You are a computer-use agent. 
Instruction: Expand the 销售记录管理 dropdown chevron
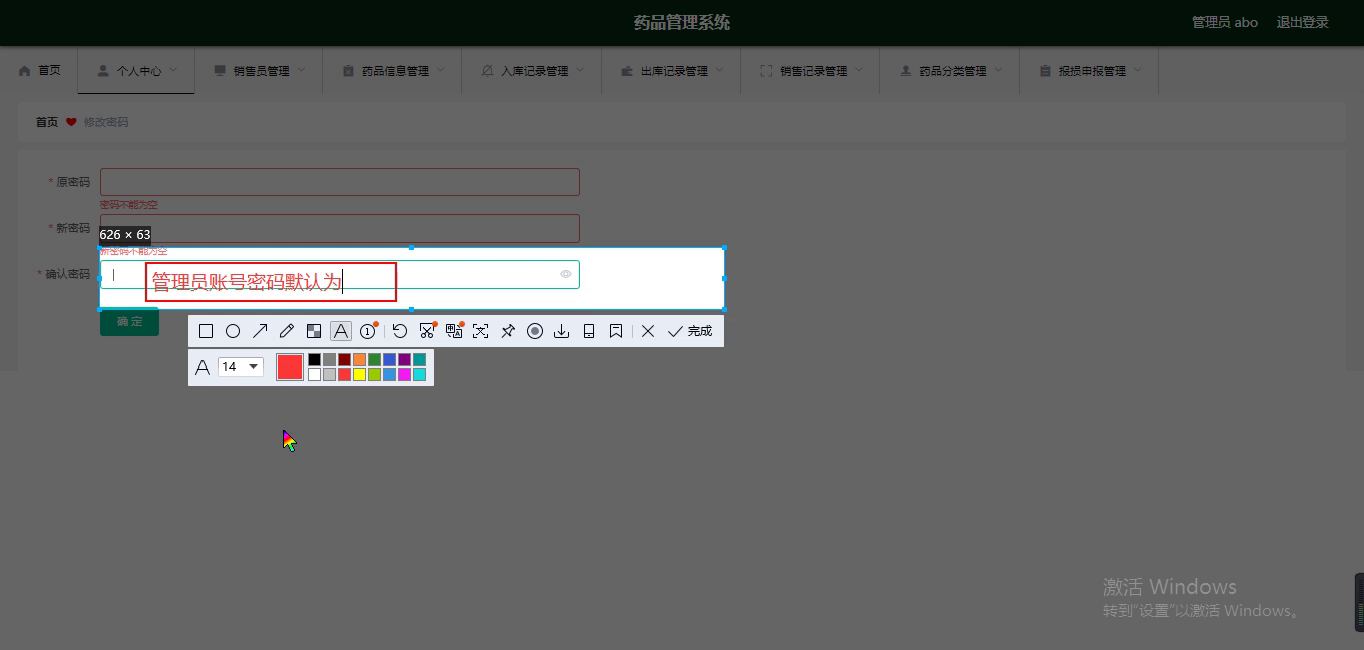(860, 70)
